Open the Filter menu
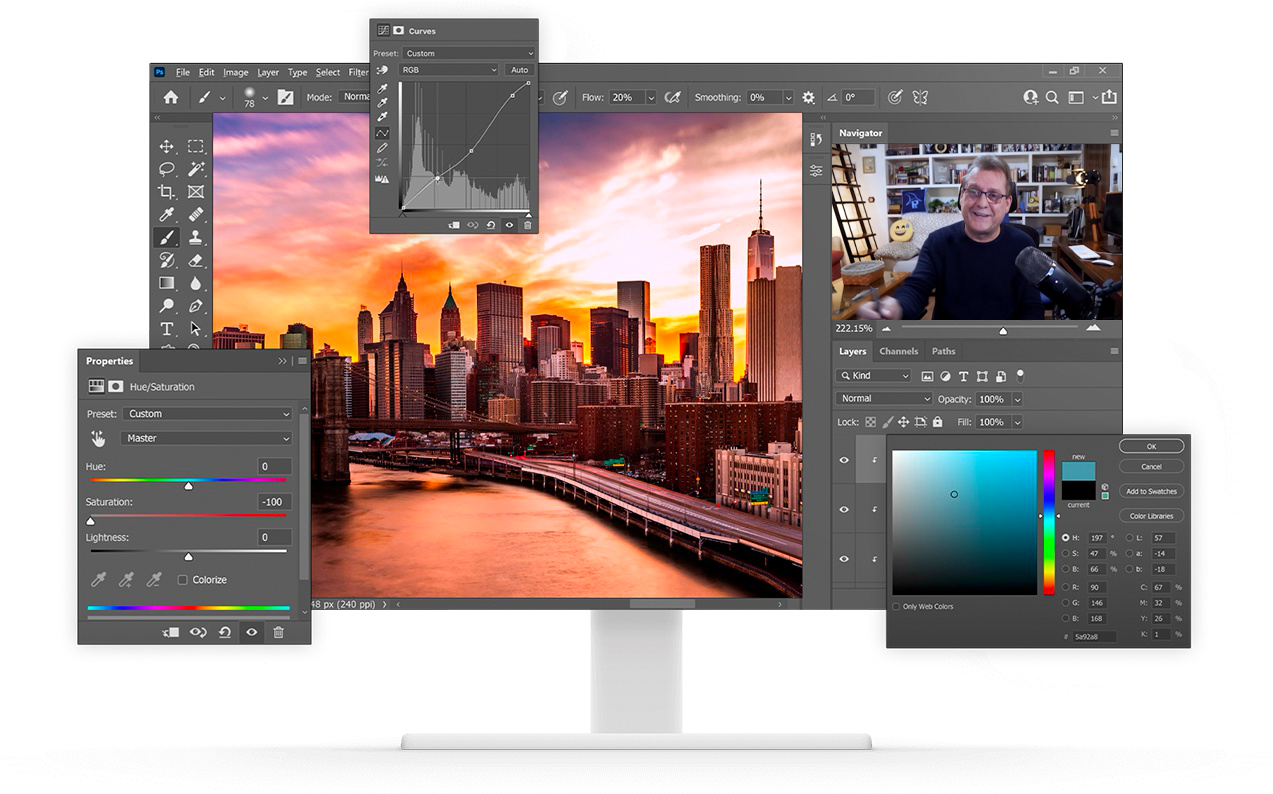This screenshot has width=1273, height=794. coord(358,73)
